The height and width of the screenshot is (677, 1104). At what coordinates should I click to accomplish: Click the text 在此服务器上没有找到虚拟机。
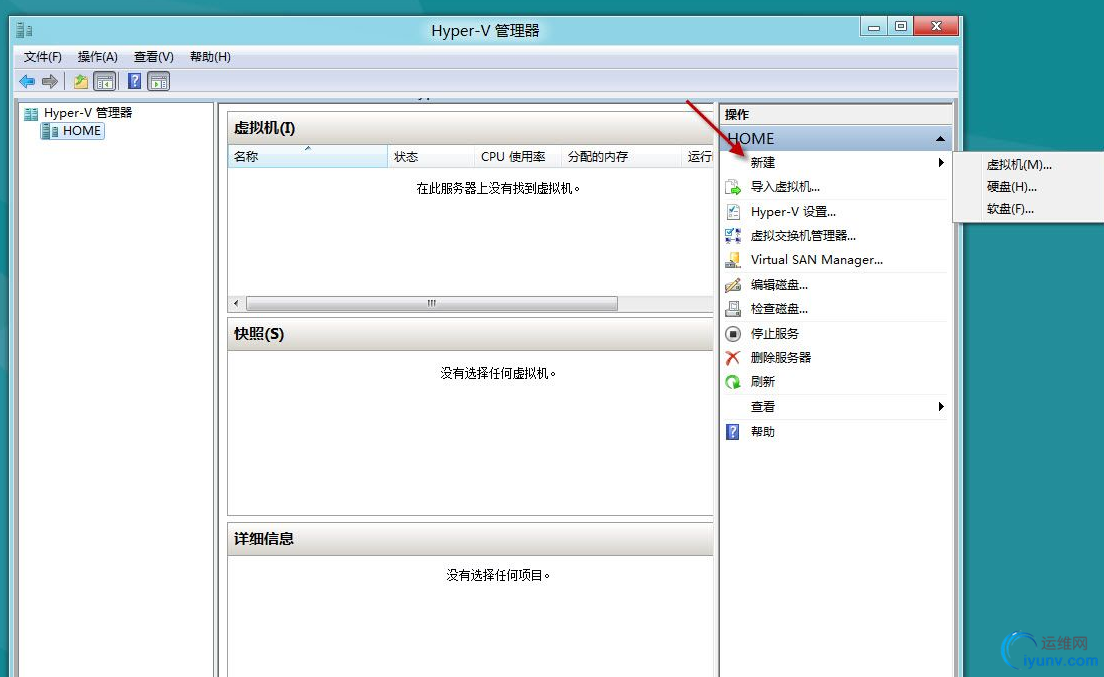point(498,189)
